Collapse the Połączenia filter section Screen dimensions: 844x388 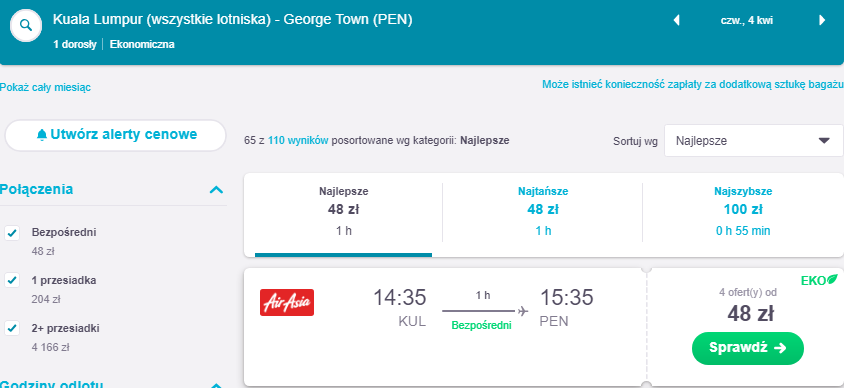point(216,189)
